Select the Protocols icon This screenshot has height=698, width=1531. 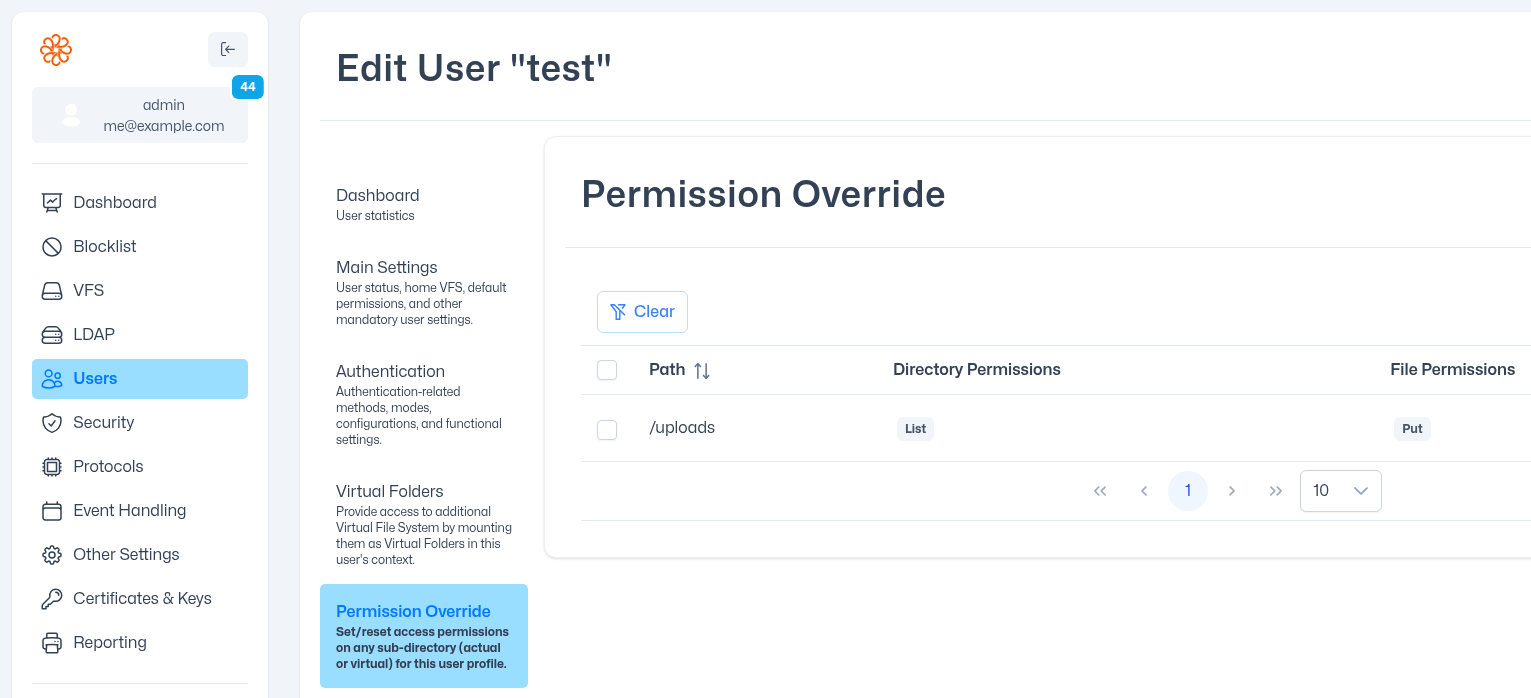tap(52, 466)
